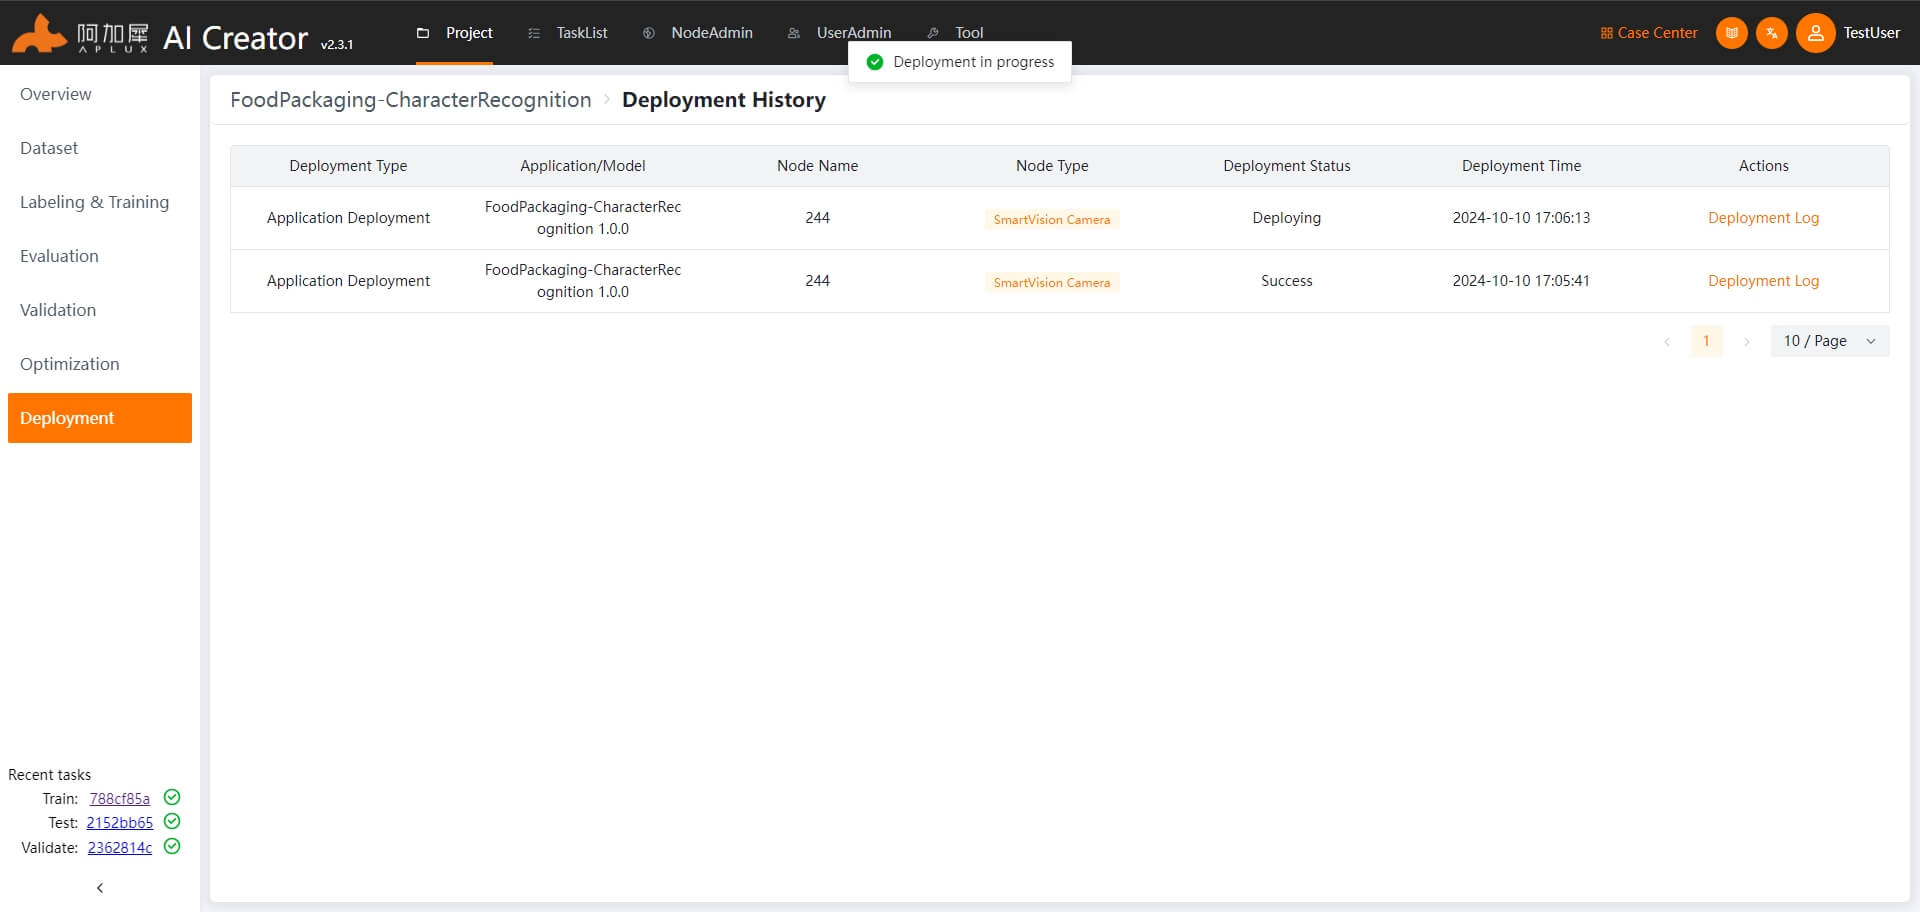Viewport: 1920px width, 912px height.
Task: Open Deployment Log for Deploying row
Action: (x=1763, y=218)
